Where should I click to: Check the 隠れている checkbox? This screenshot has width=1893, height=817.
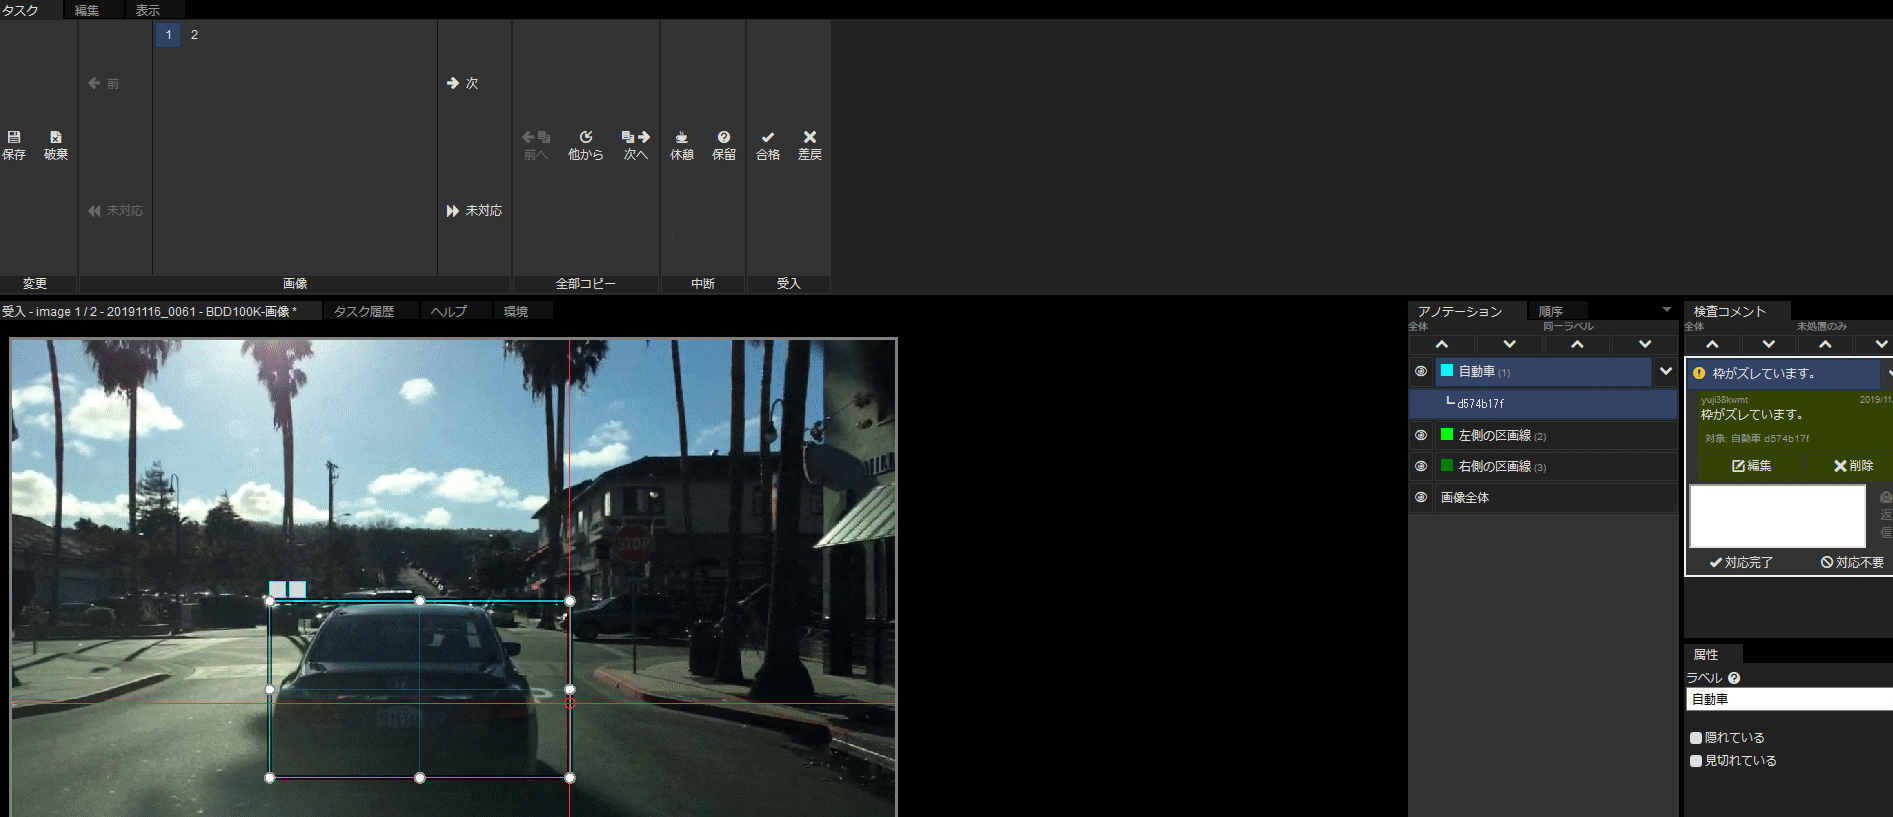click(1696, 738)
